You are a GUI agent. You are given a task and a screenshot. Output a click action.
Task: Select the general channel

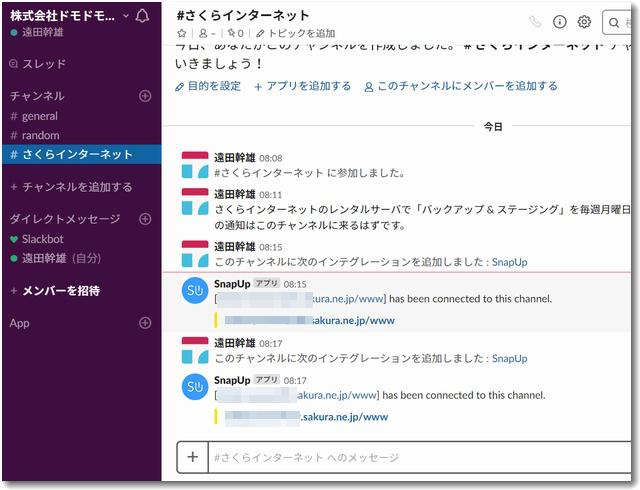[x=40, y=116]
